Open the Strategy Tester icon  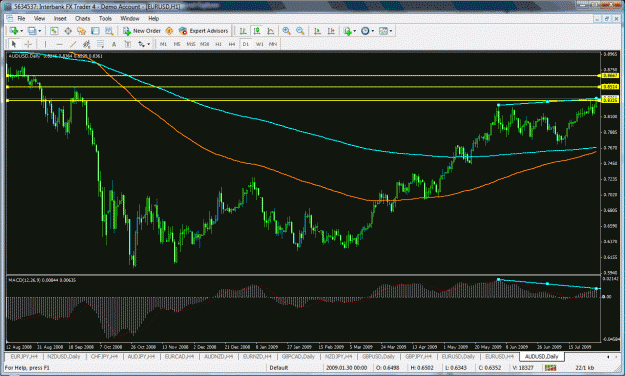(x=109, y=31)
